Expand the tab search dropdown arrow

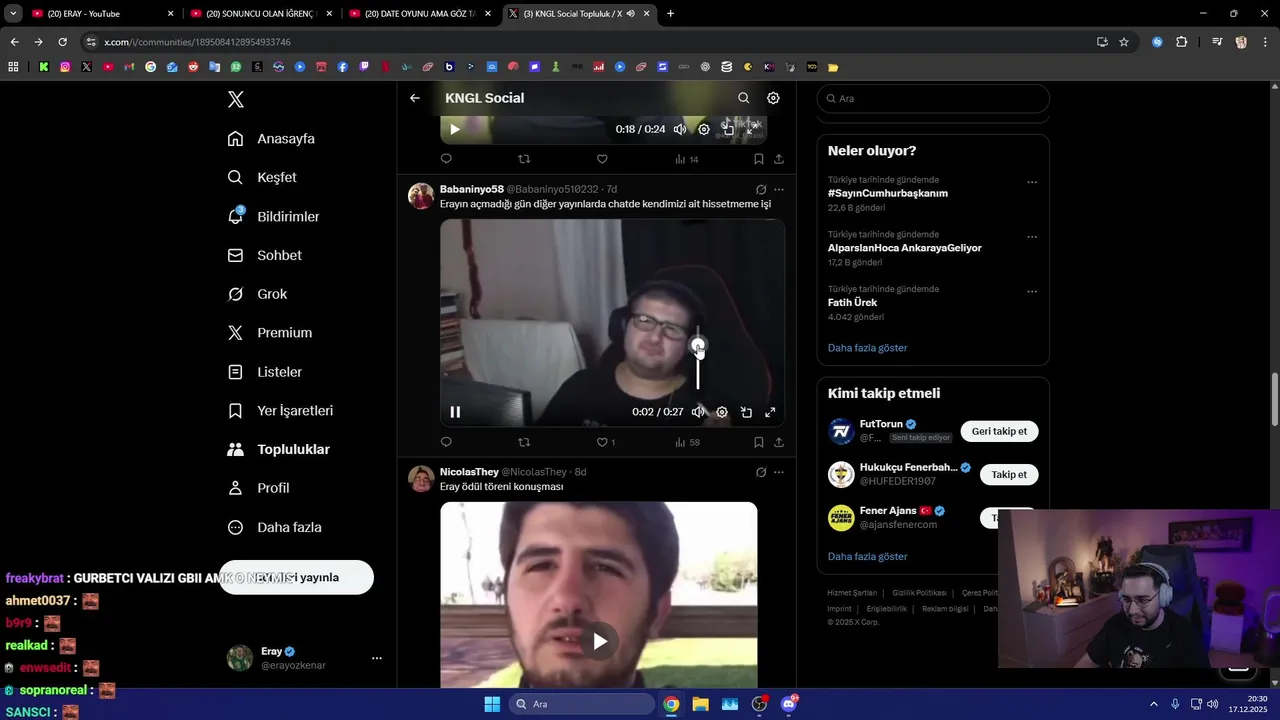[13, 14]
